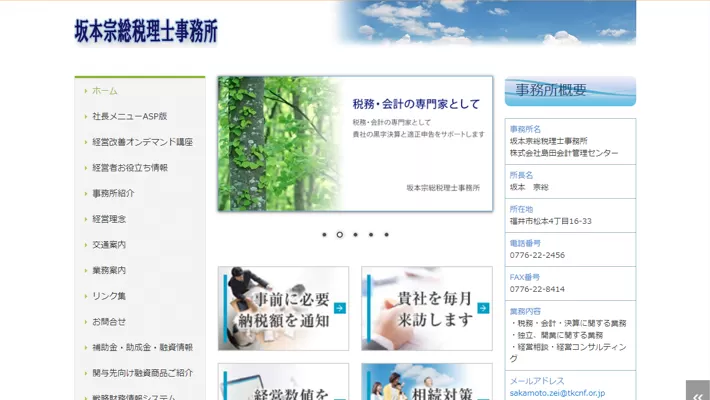
Task: Click the 坂本宗総税理士事務所 site logo
Action: coord(146,31)
